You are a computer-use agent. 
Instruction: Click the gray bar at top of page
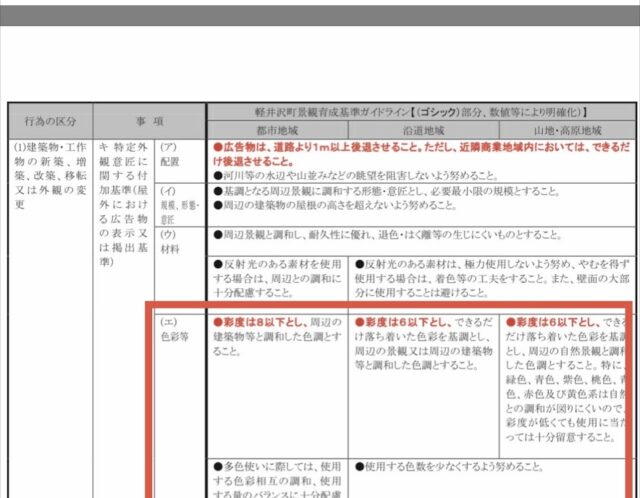(x=320, y=12)
